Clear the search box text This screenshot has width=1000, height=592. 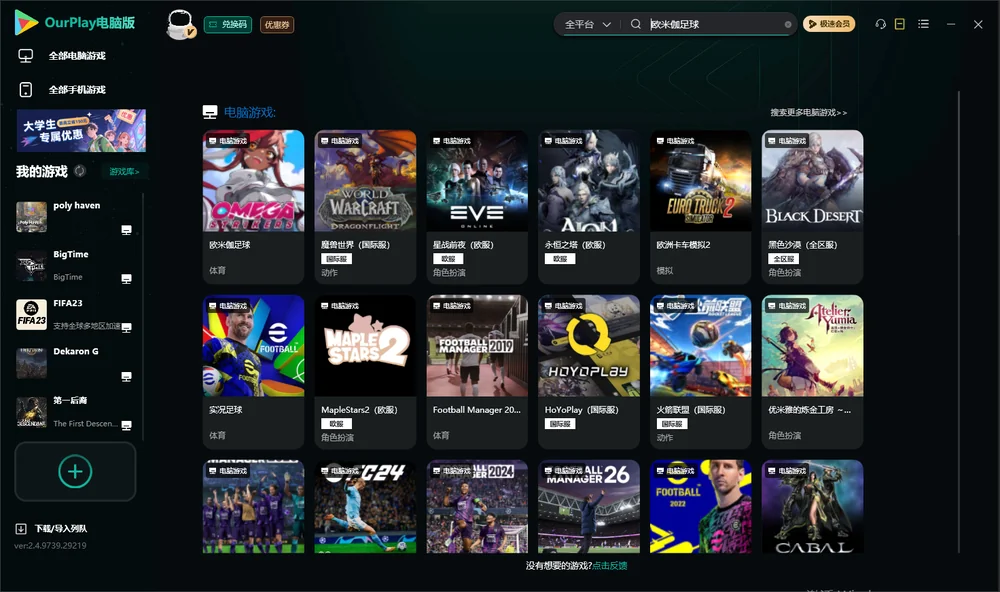788,24
